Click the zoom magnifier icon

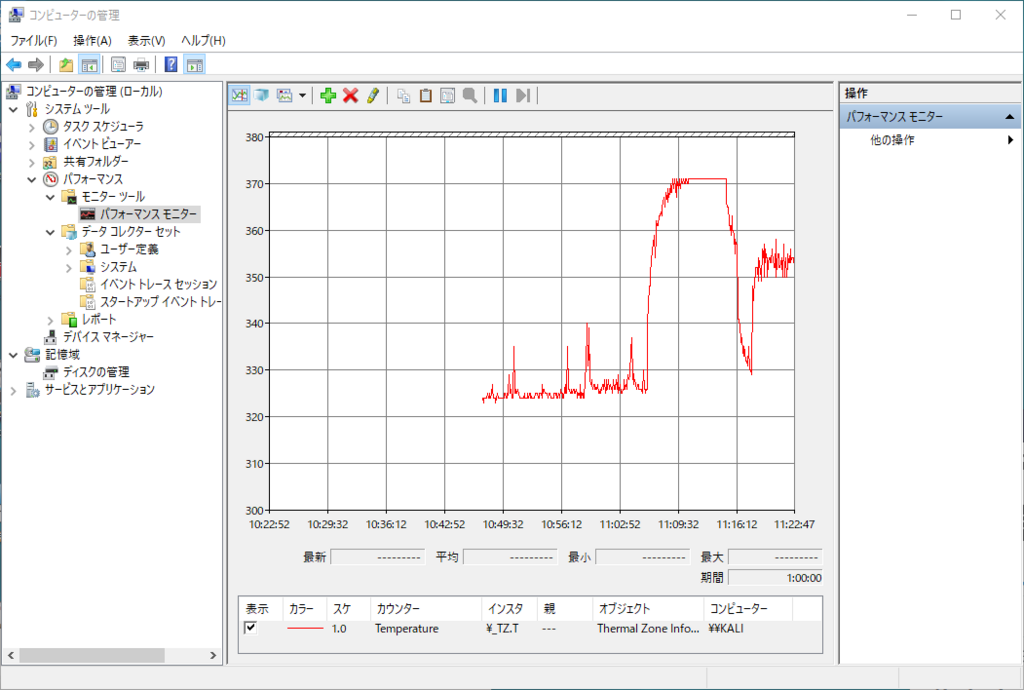(x=470, y=95)
